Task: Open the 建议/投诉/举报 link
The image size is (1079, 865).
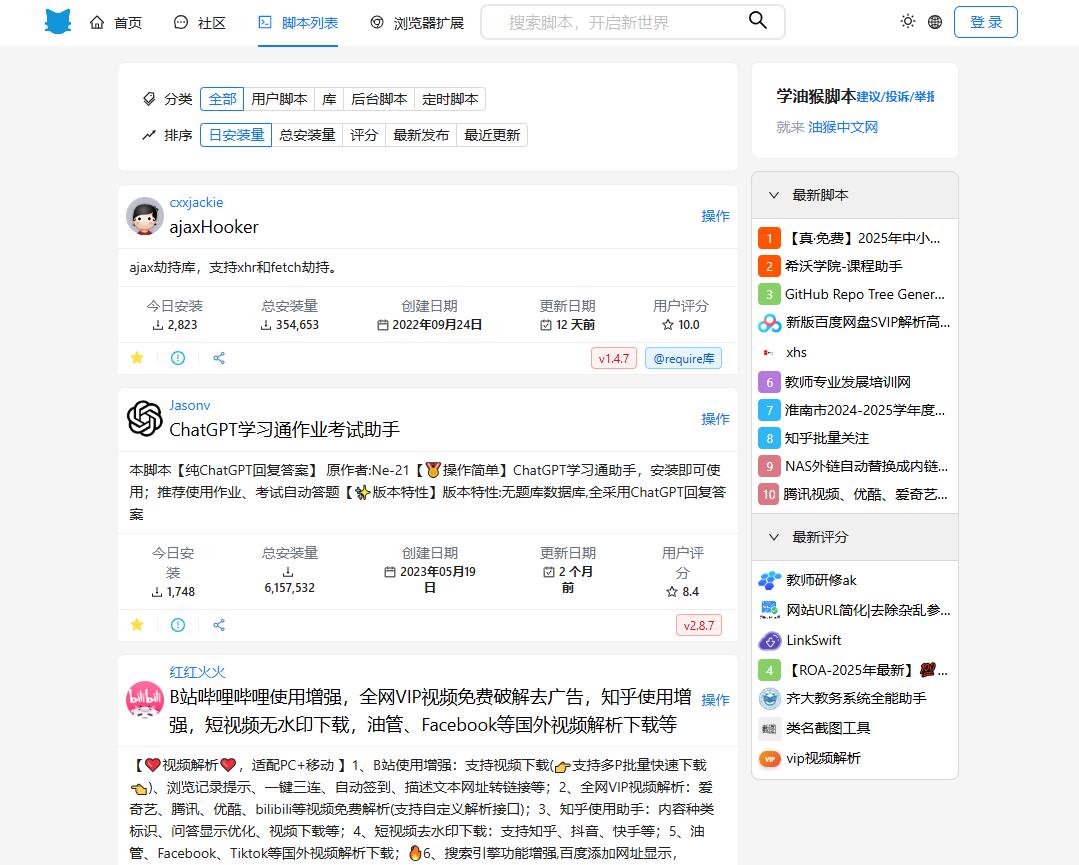Action: pyautogui.click(x=895, y=97)
